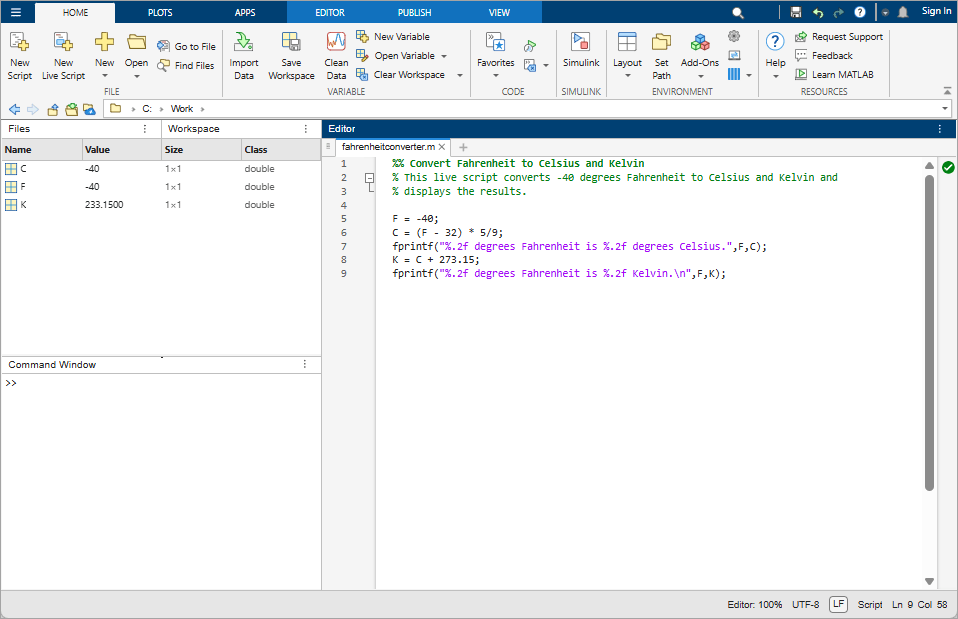Open the hamburger menu
Viewport: 958px width, 619px height.
point(16,12)
